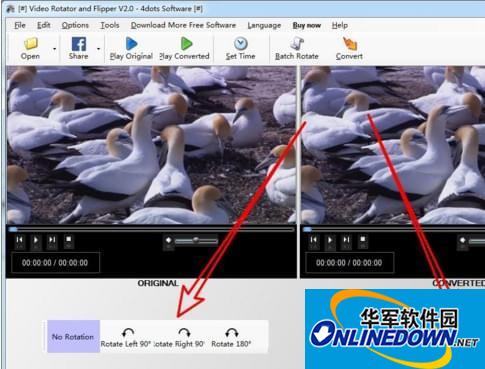The width and height of the screenshot is (485, 369).
Task: Click Play Original toolbar button
Action: pyautogui.click(x=131, y=48)
